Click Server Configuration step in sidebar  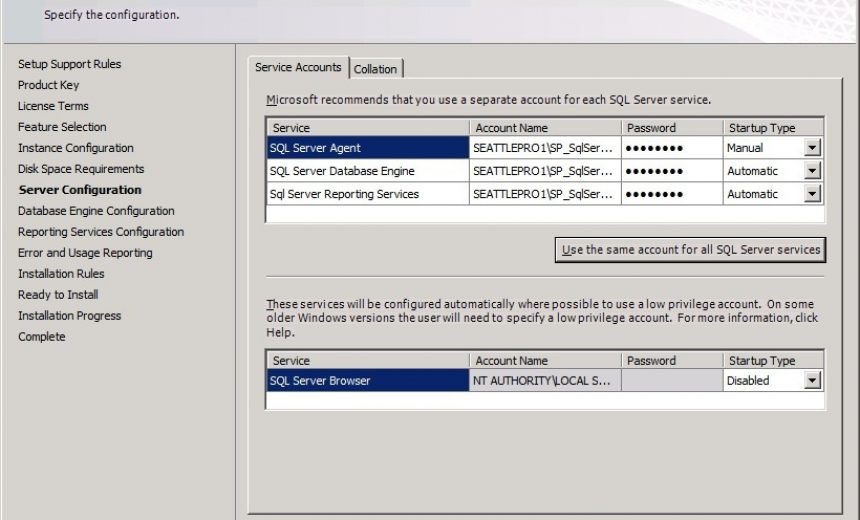[80, 190]
